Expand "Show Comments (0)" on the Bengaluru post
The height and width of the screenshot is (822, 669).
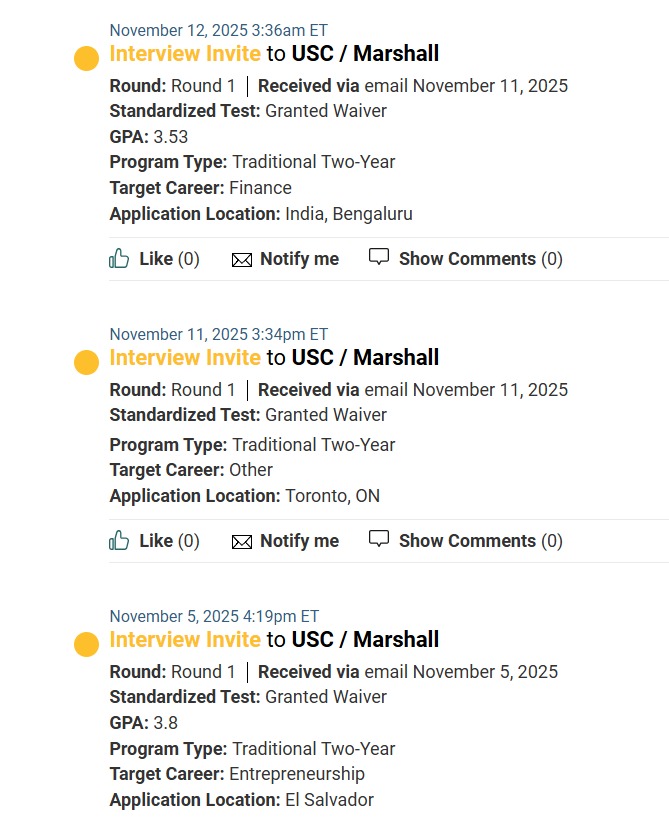point(480,259)
